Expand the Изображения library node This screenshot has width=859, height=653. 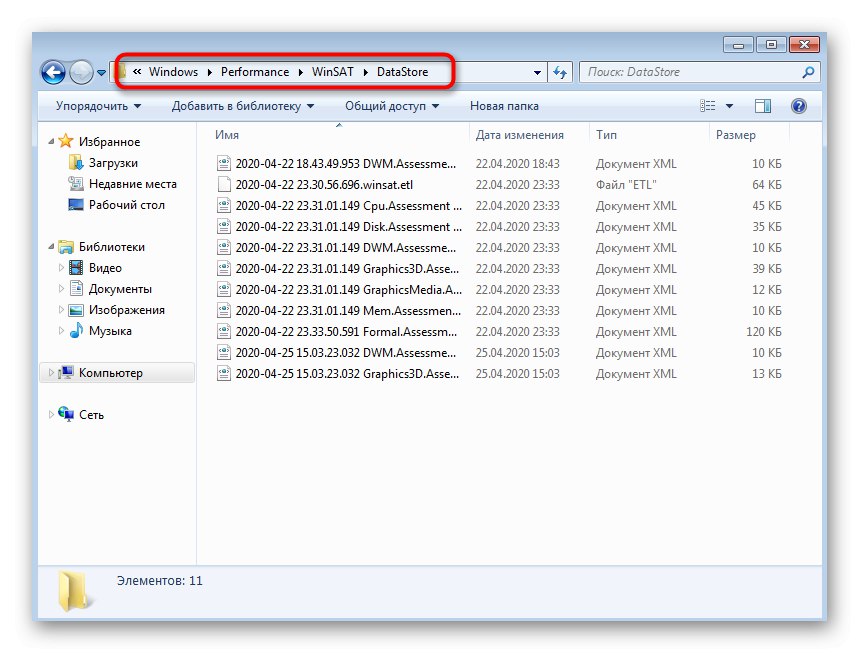61,310
